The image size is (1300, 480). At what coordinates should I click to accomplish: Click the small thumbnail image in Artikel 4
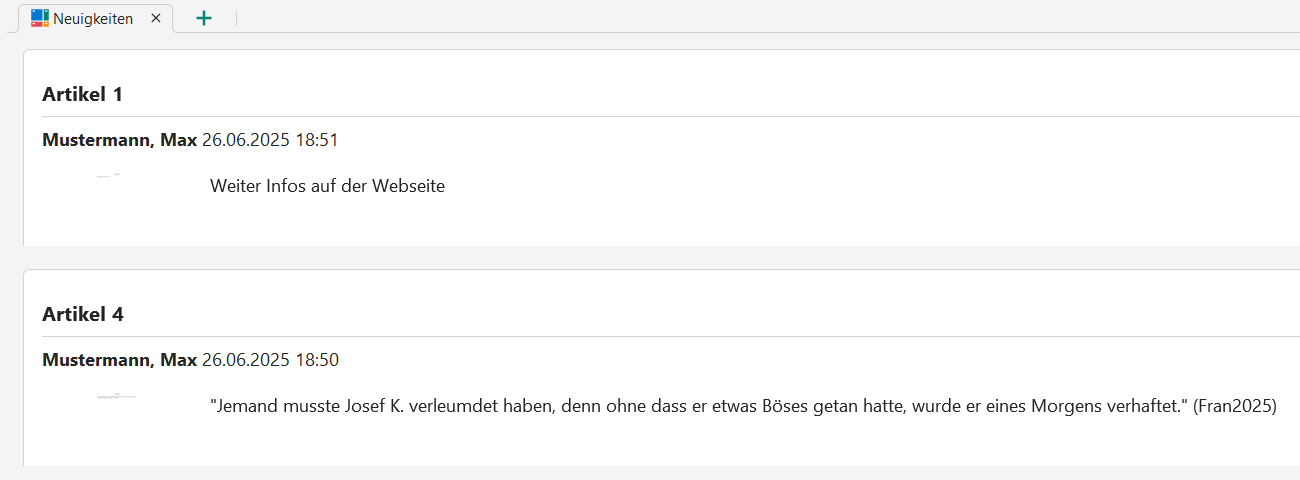[x=116, y=396]
